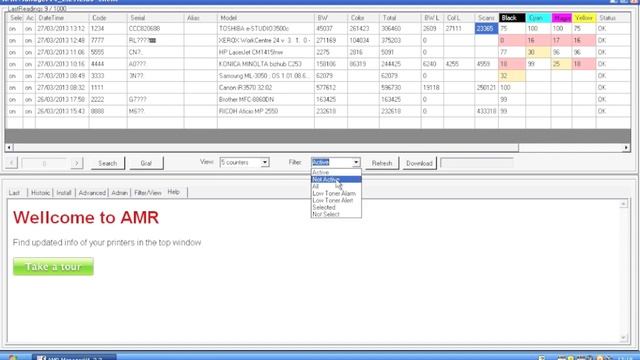Click the Windows Start button
This screenshot has height=360, width=640.
coord(12,358)
